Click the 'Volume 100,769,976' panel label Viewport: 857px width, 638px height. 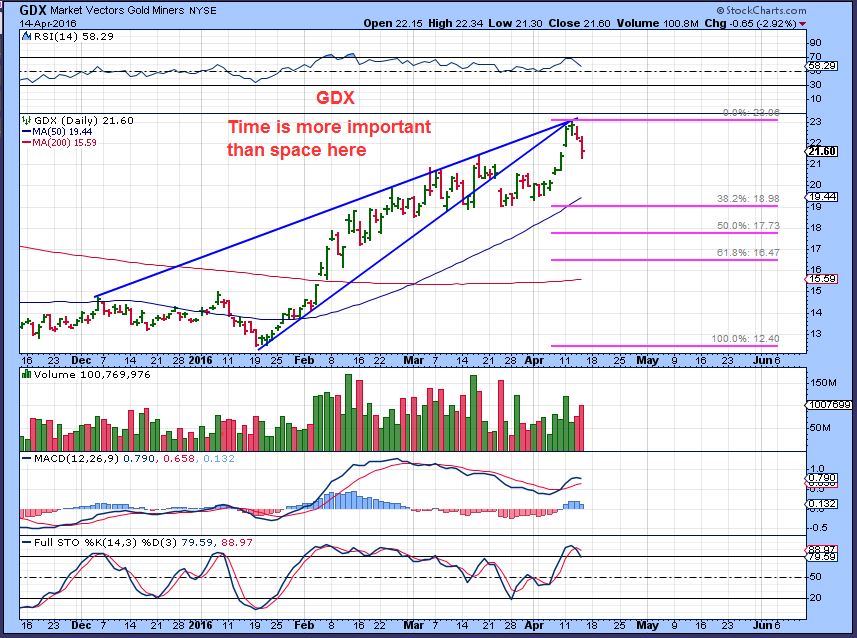click(x=91, y=374)
